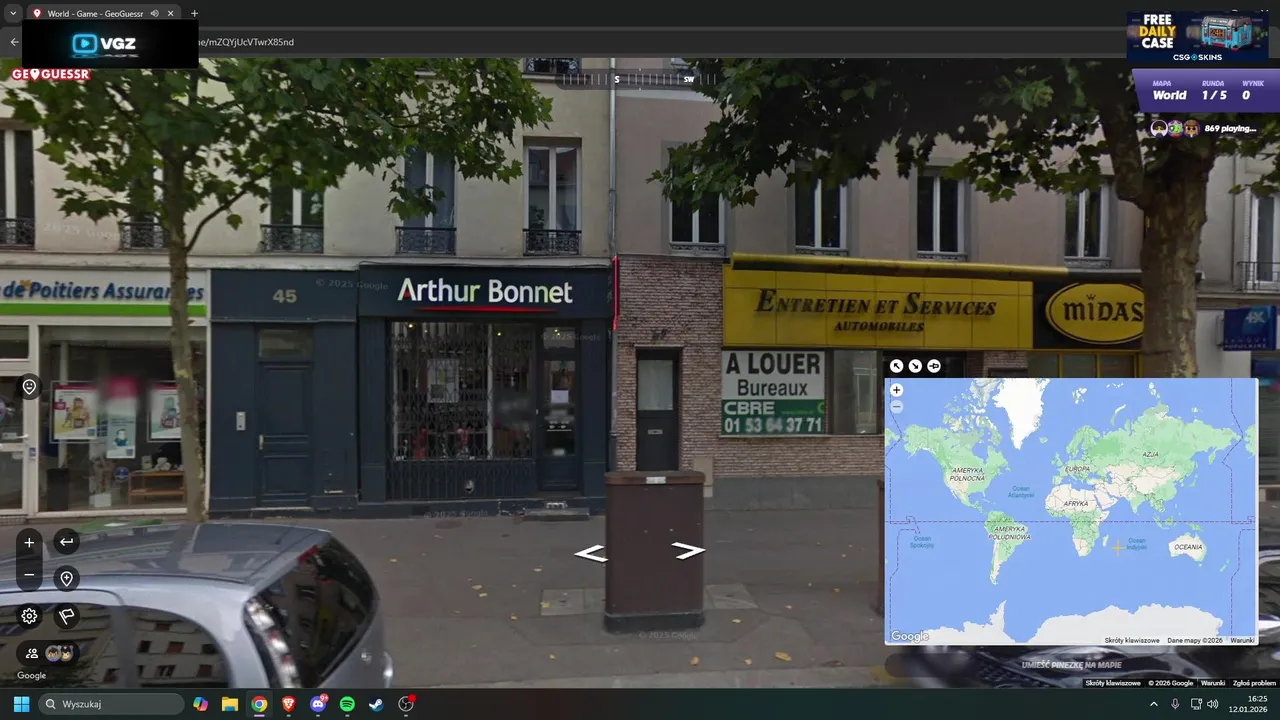Viewport: 1280px width, 720px height.
Task: Click the round counter 1 / 5
Action: tap(1213, 96)
